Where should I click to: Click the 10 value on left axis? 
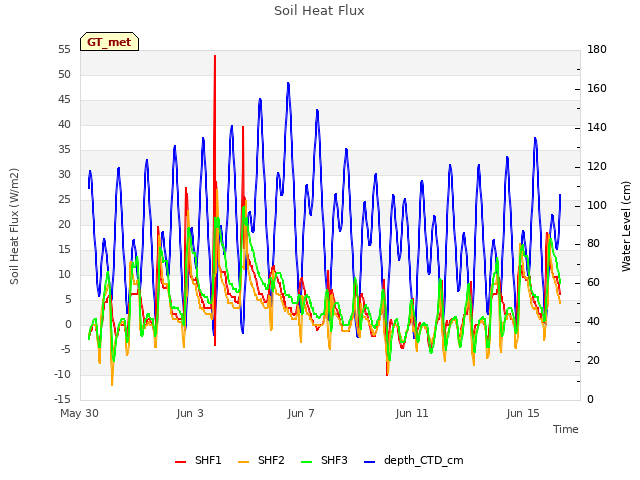click(x=64, y=275)
